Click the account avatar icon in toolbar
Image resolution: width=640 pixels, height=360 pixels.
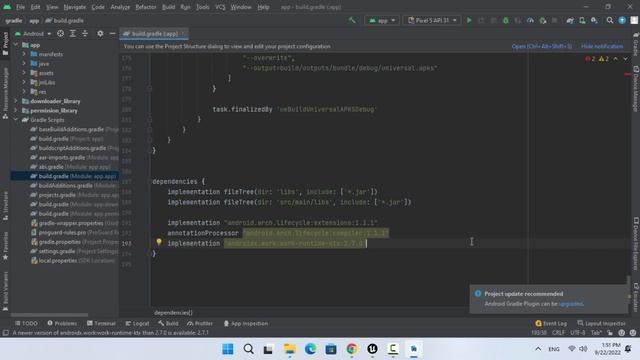pos(634,20)
